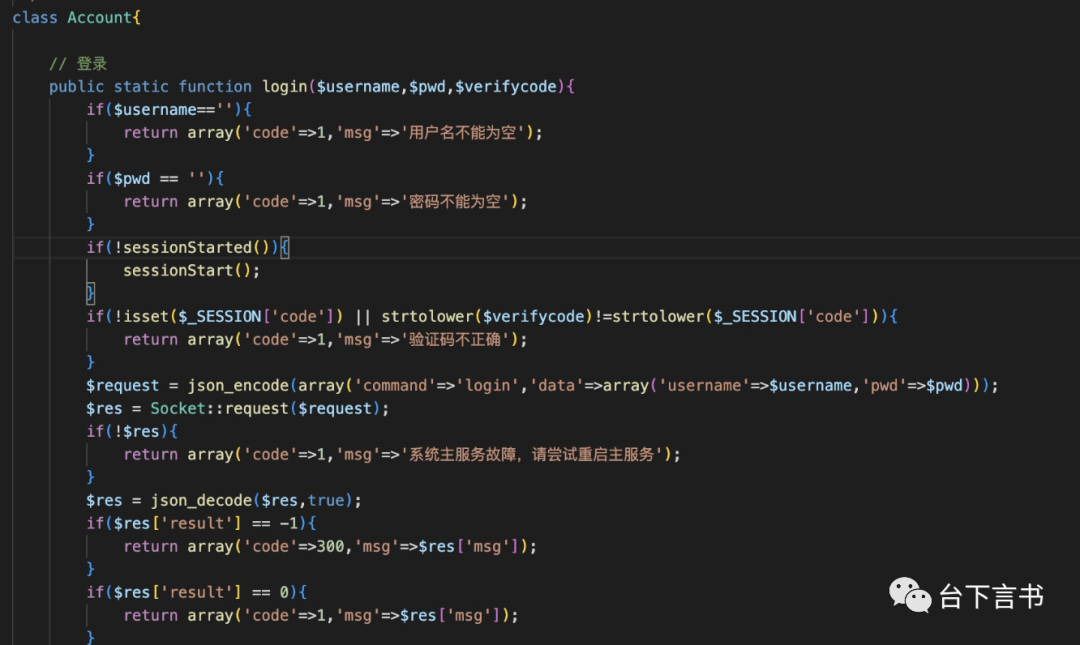This screenshot has height=645, width=1080.
Task: Click the sessionStart(); statement
Action: [x=191, y=270]
